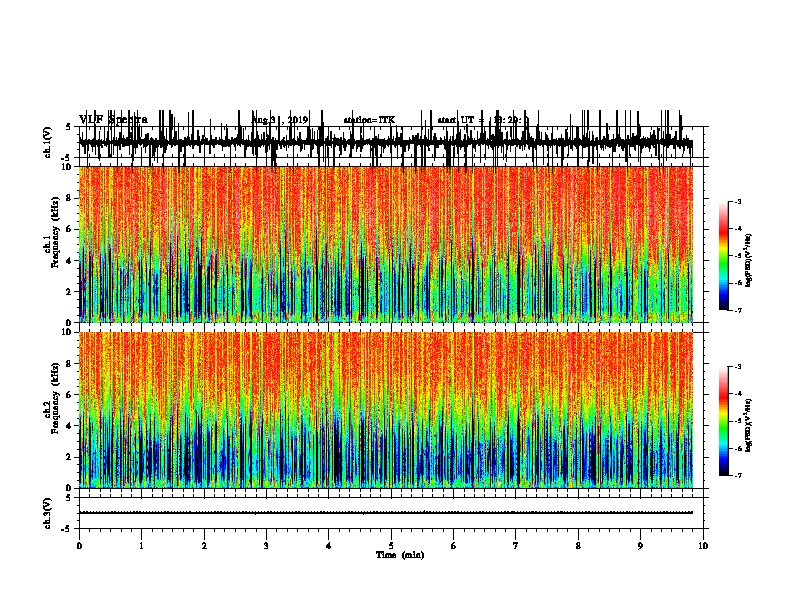Click the ch.2 color scale log PSD unit label
This screenshot has width=792, height=612.
click(748, 425)
